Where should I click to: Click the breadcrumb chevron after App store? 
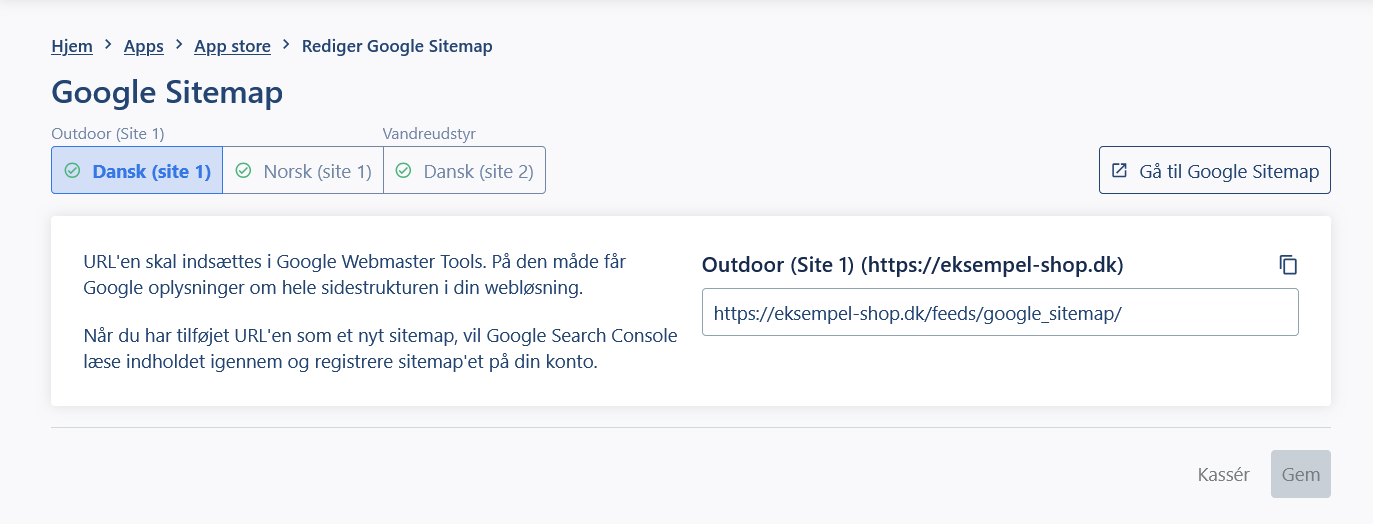pyautogui.click(x=286, y=45)
